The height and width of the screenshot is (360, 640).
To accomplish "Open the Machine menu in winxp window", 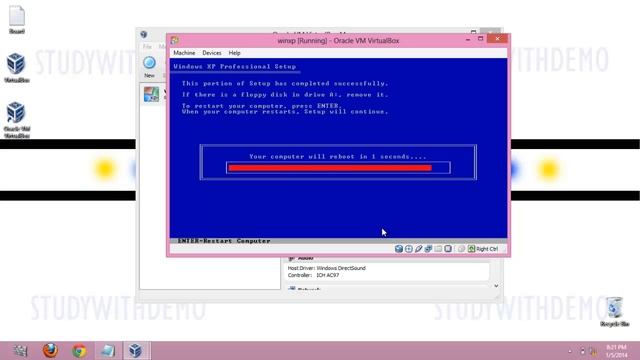I will [x=184, y=53].
